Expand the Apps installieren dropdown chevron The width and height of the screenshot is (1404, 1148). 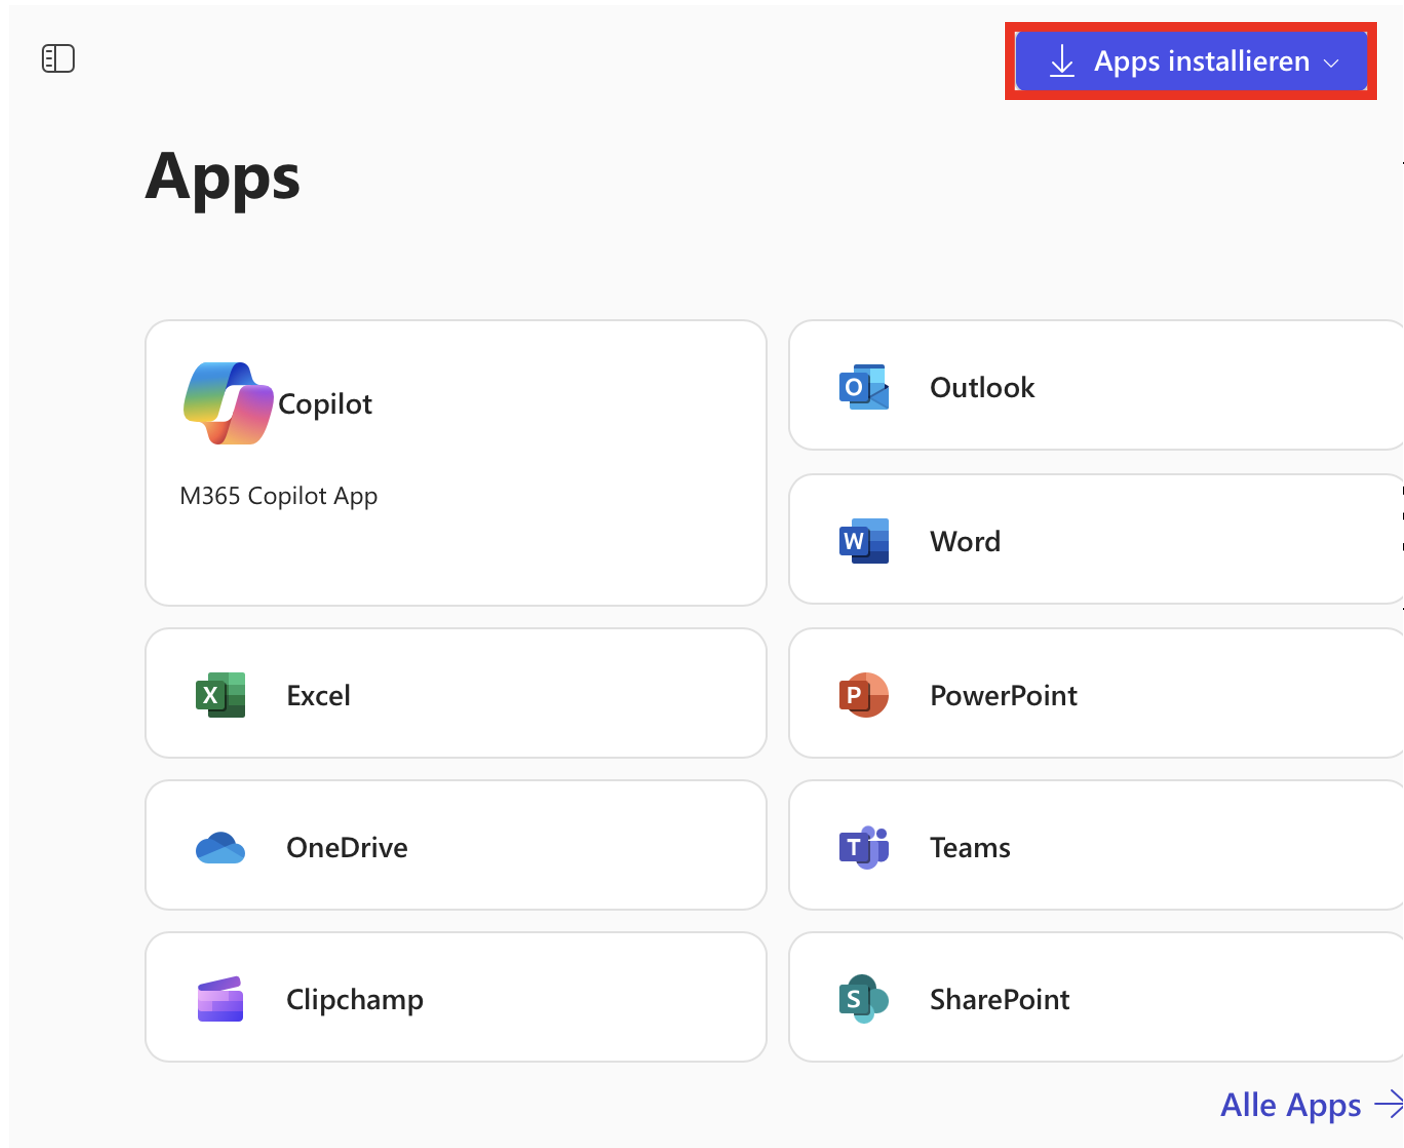pyautogui.click(x=1331, y=63)
